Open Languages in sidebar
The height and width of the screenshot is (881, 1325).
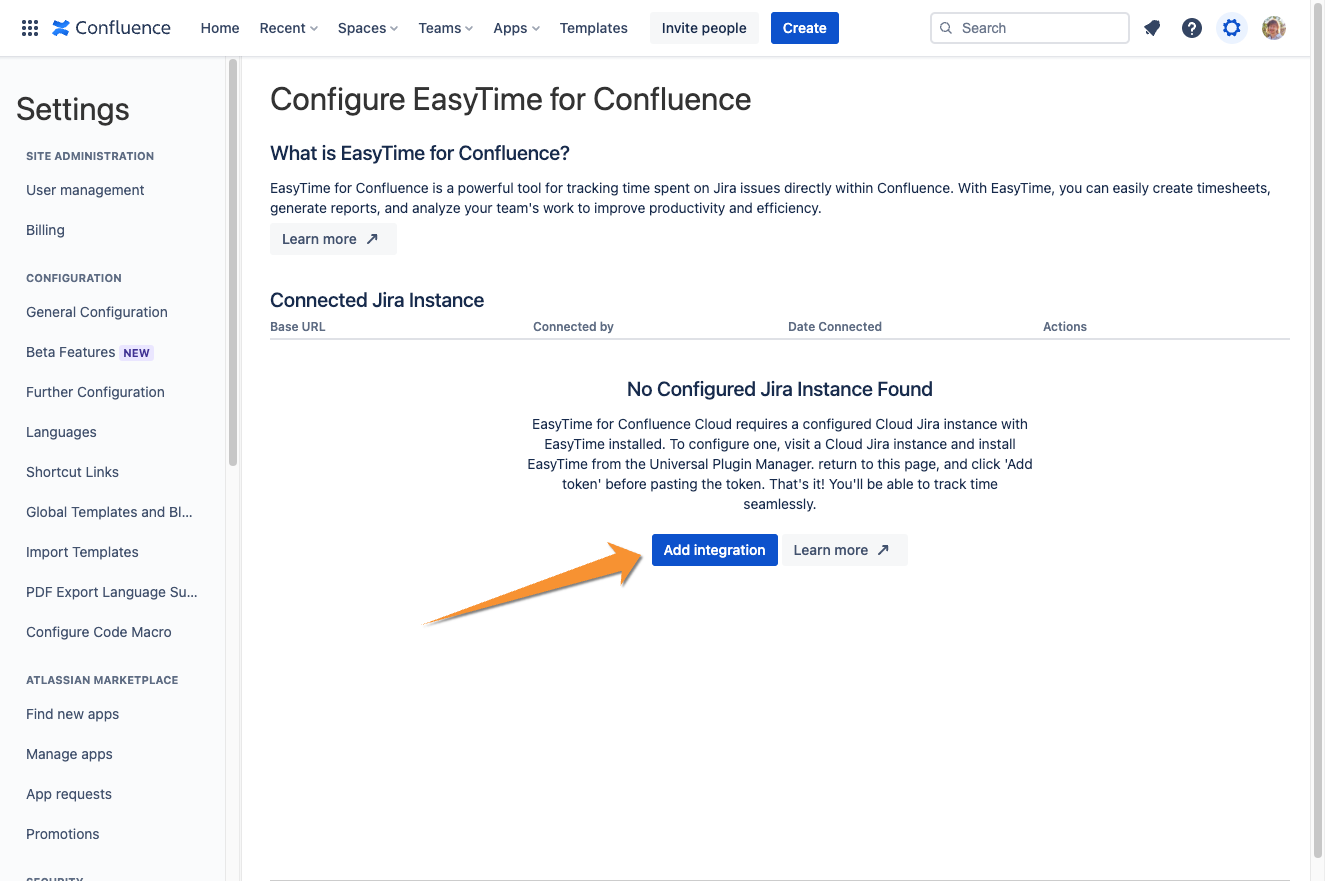(61, 432)
